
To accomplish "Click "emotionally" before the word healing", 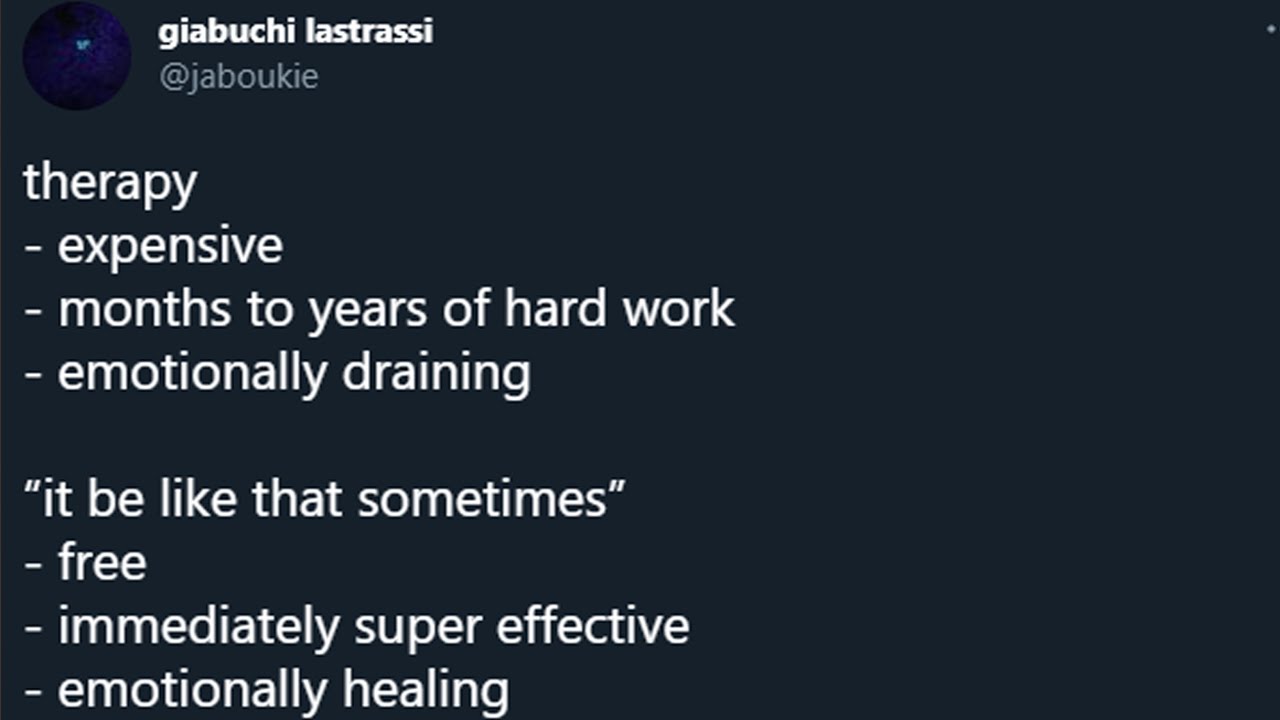I will [x=192, y=691].
